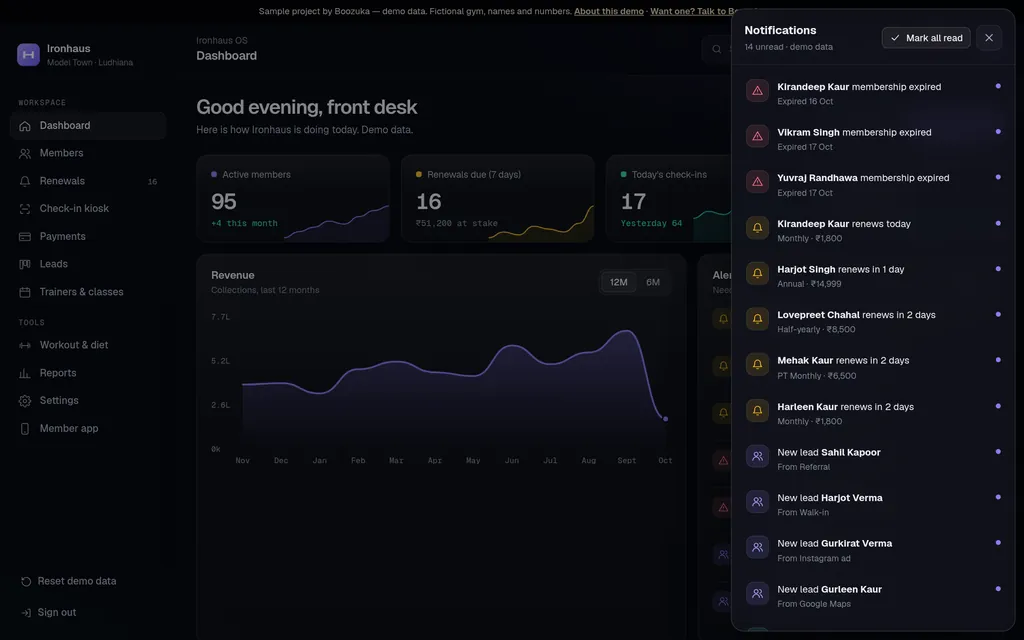Viewport: 1024px width, 640px height.
Task: Click the dashboard search icon
Action: coord(716,49)
